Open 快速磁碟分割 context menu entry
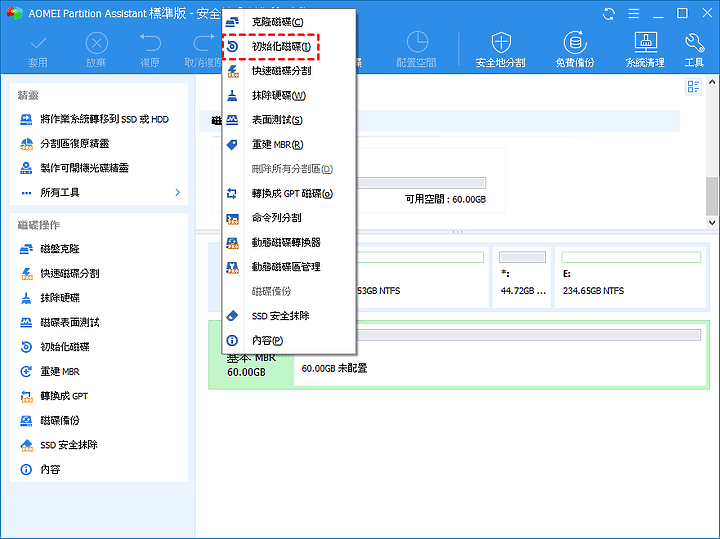 point(289,71)
